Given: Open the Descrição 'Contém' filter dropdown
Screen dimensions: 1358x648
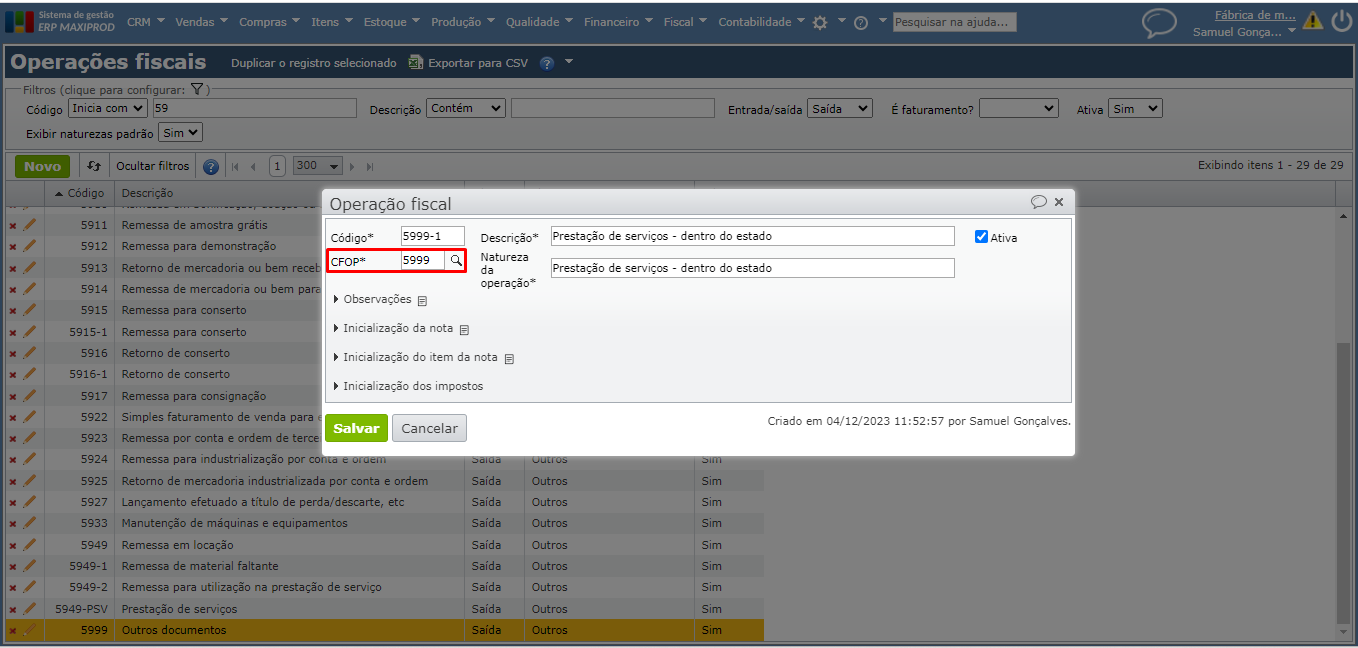Looking at the screenshot, I should (466, 108).
